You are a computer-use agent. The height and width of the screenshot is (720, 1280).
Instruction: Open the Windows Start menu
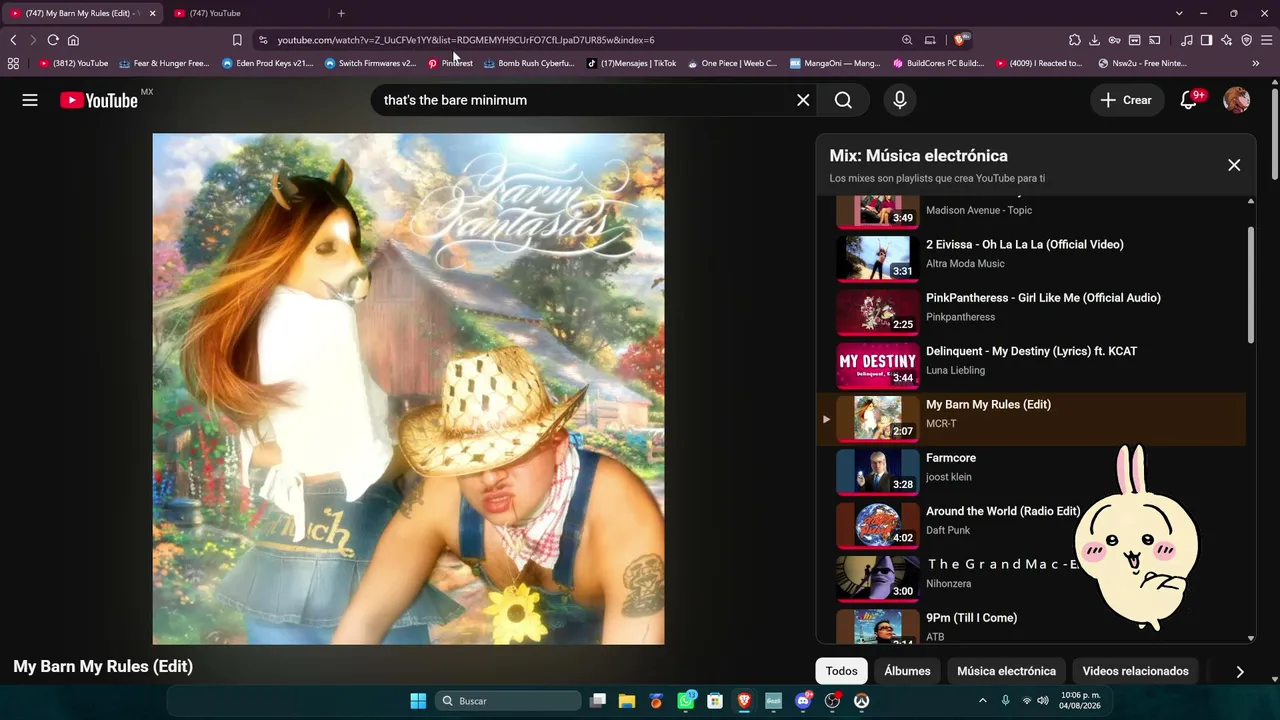point(418,701)
